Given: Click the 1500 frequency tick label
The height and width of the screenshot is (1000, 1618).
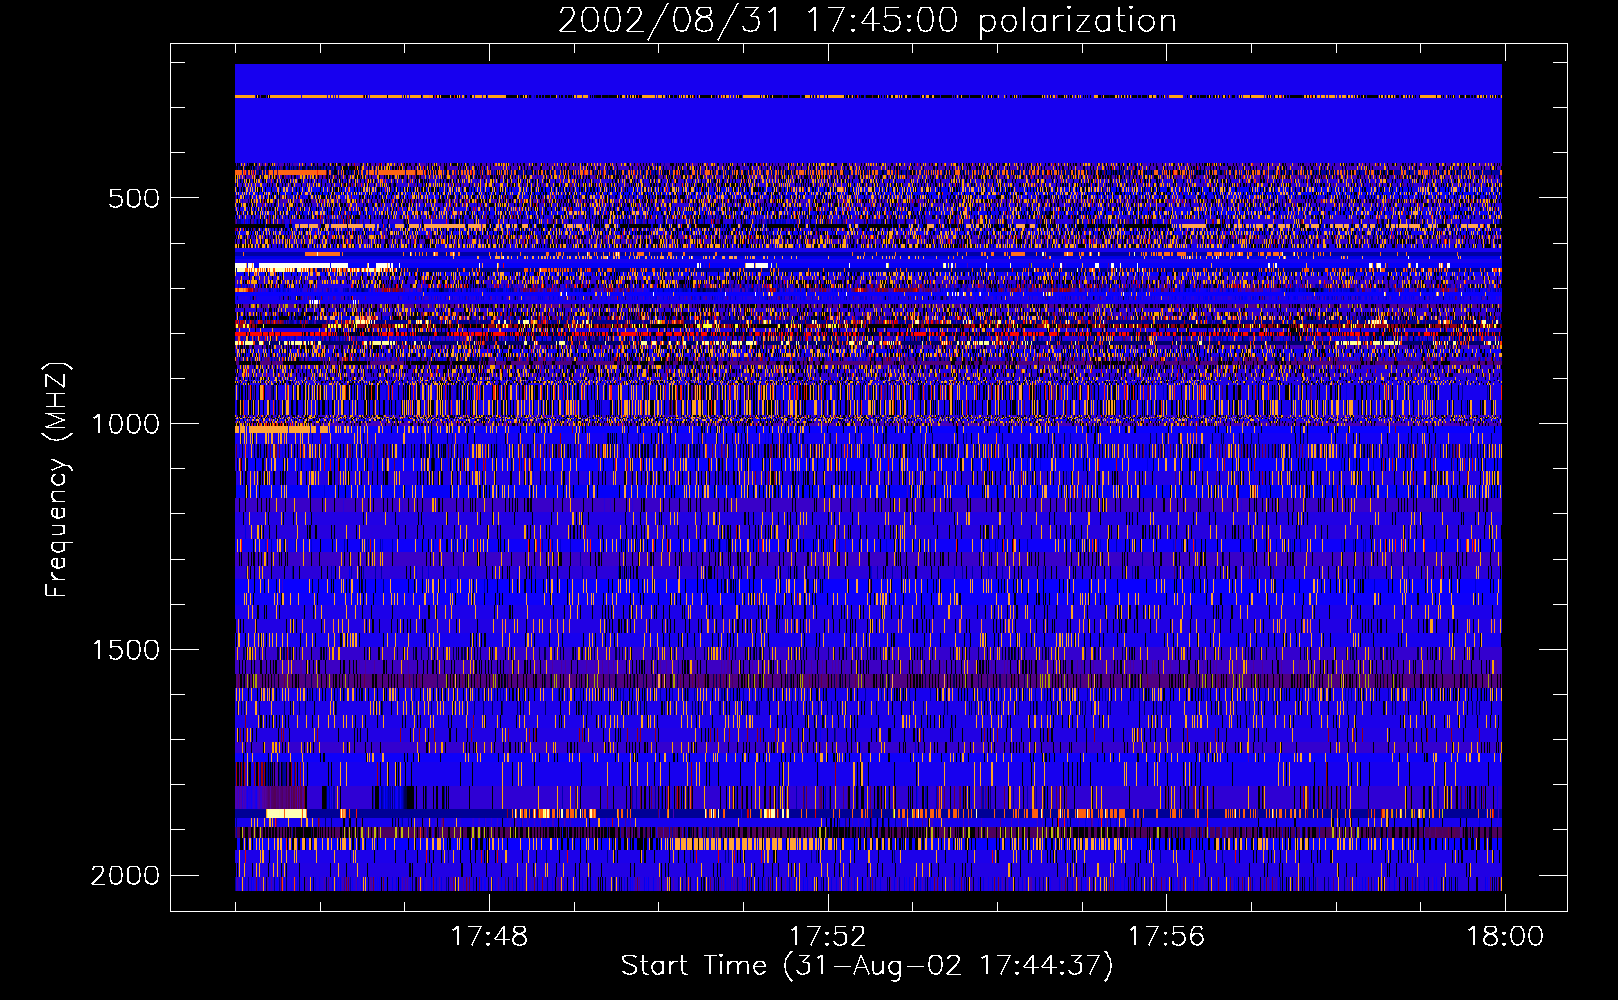Looking at the screenshot, I should coord(125,650).
